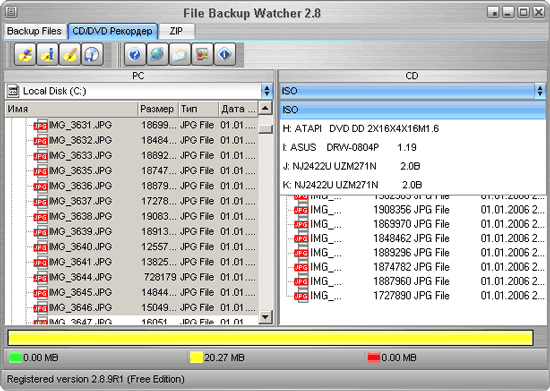This screenshot has width=550, height=391.
Task: Select the J: NJ2422U UZM271N drive option
Action: [413, 166]
